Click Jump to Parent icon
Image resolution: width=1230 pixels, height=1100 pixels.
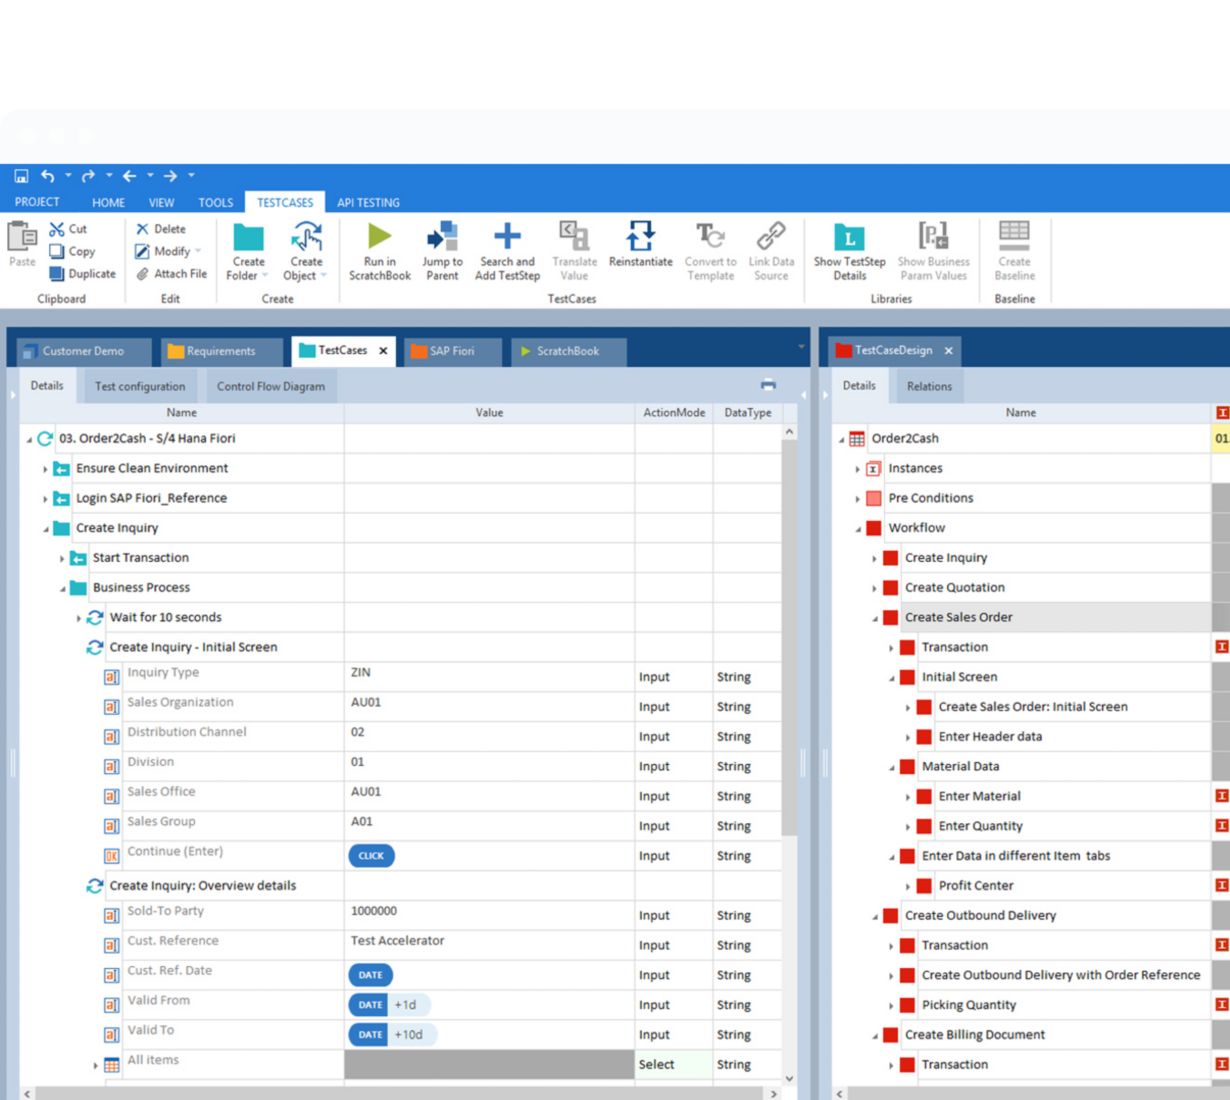442,237
